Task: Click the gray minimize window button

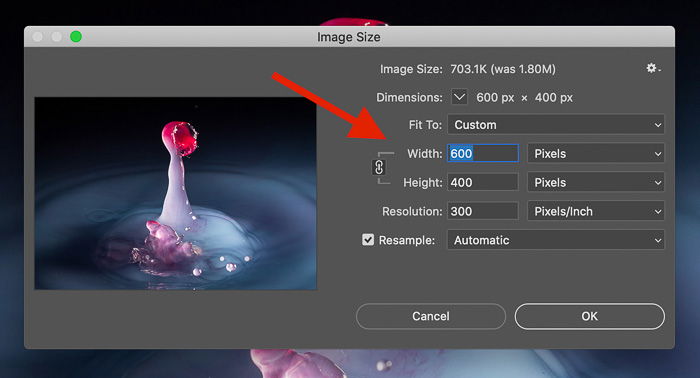Action: click(57, 37)
